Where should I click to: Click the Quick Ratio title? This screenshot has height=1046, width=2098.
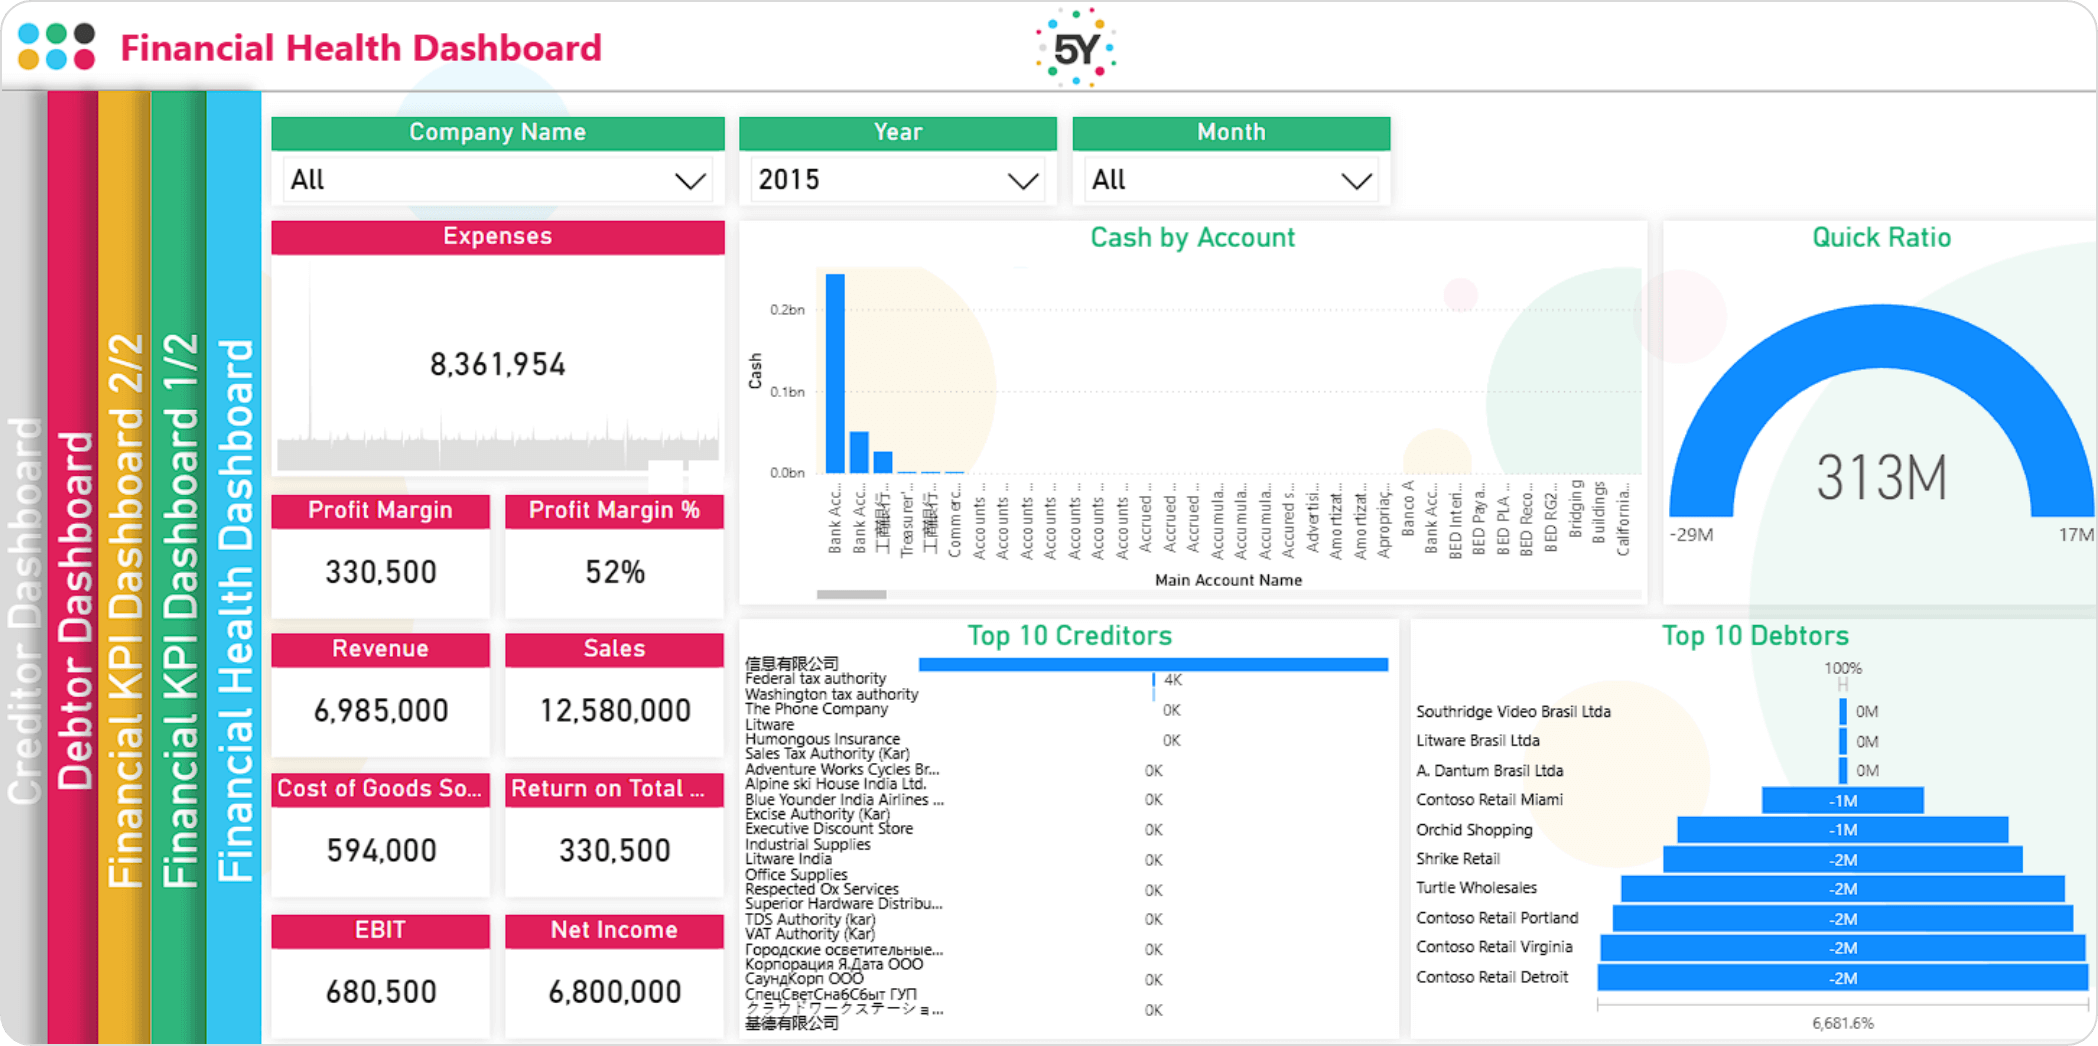(1881, 238)
